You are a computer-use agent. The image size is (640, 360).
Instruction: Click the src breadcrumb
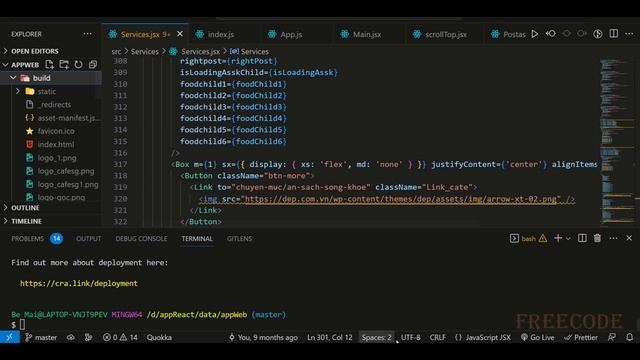coord(116,51)
